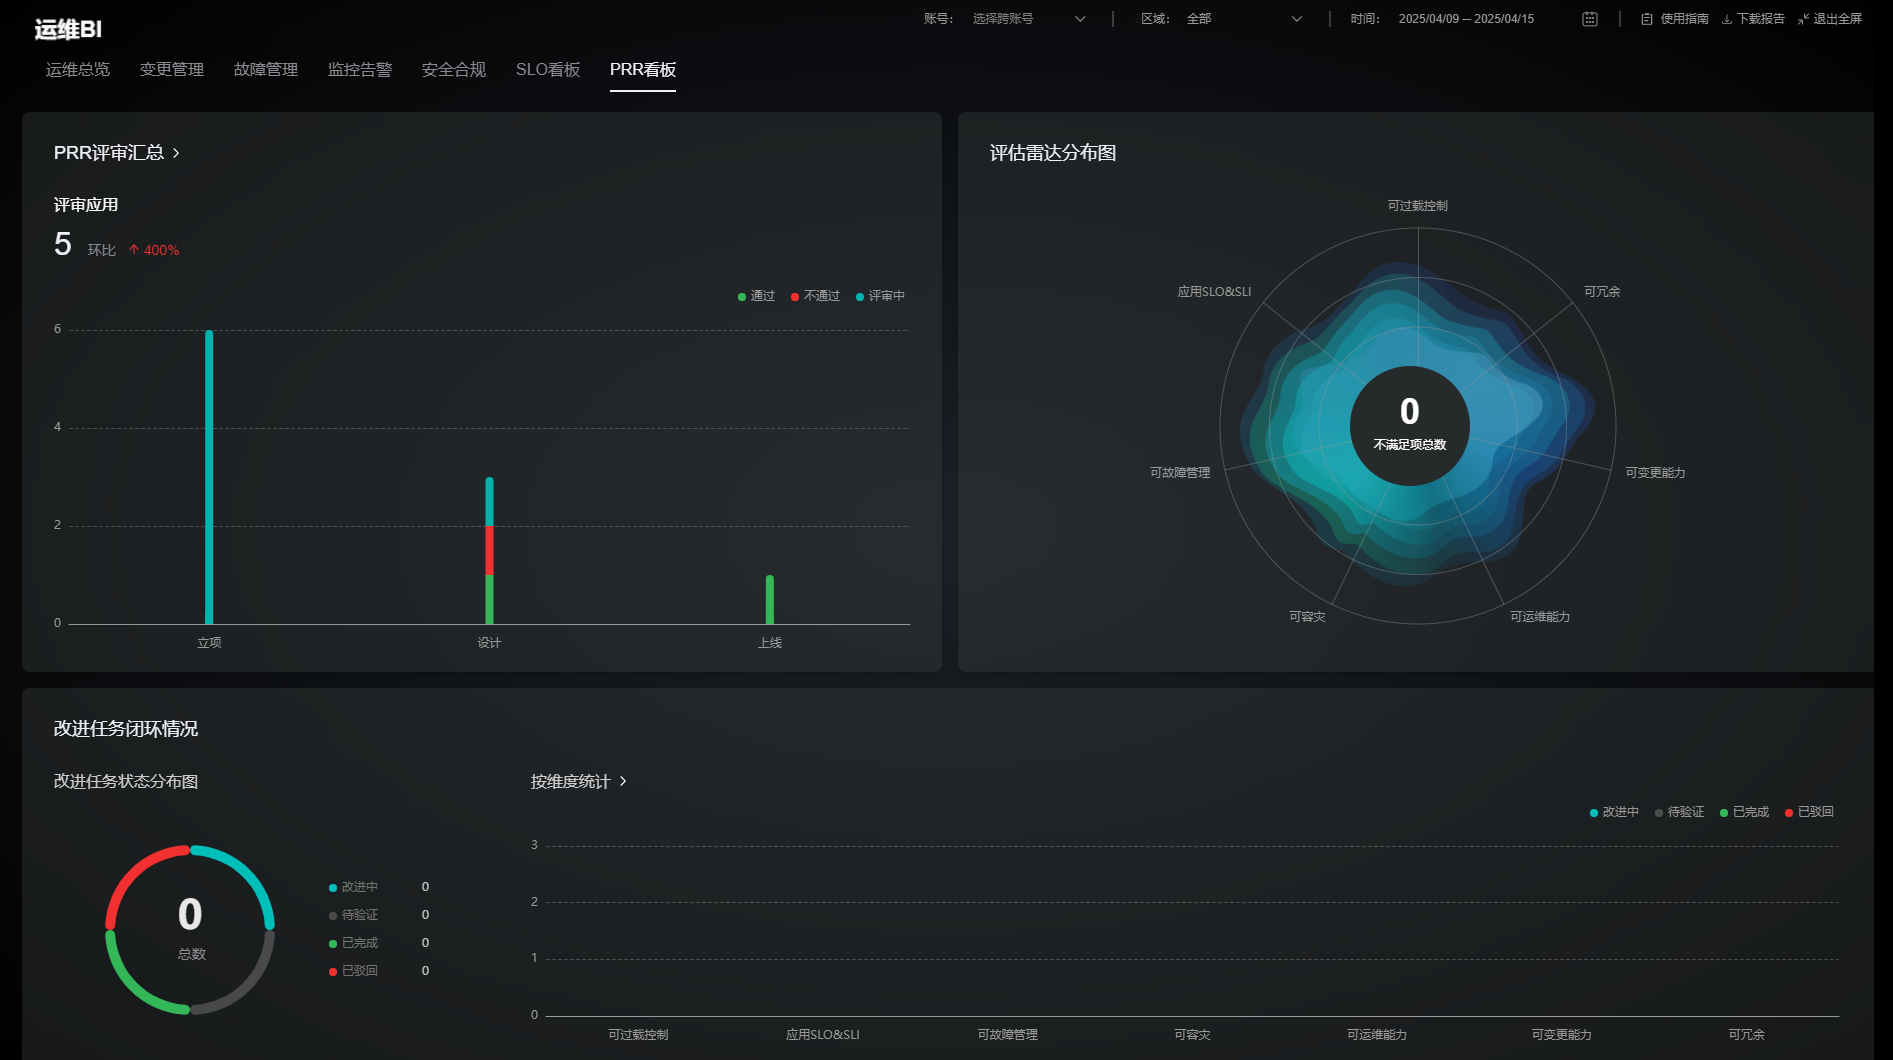This screenshot has width=1893, height=1060.
Task: Click the usage guide document icon
Action: (1646, 19)
